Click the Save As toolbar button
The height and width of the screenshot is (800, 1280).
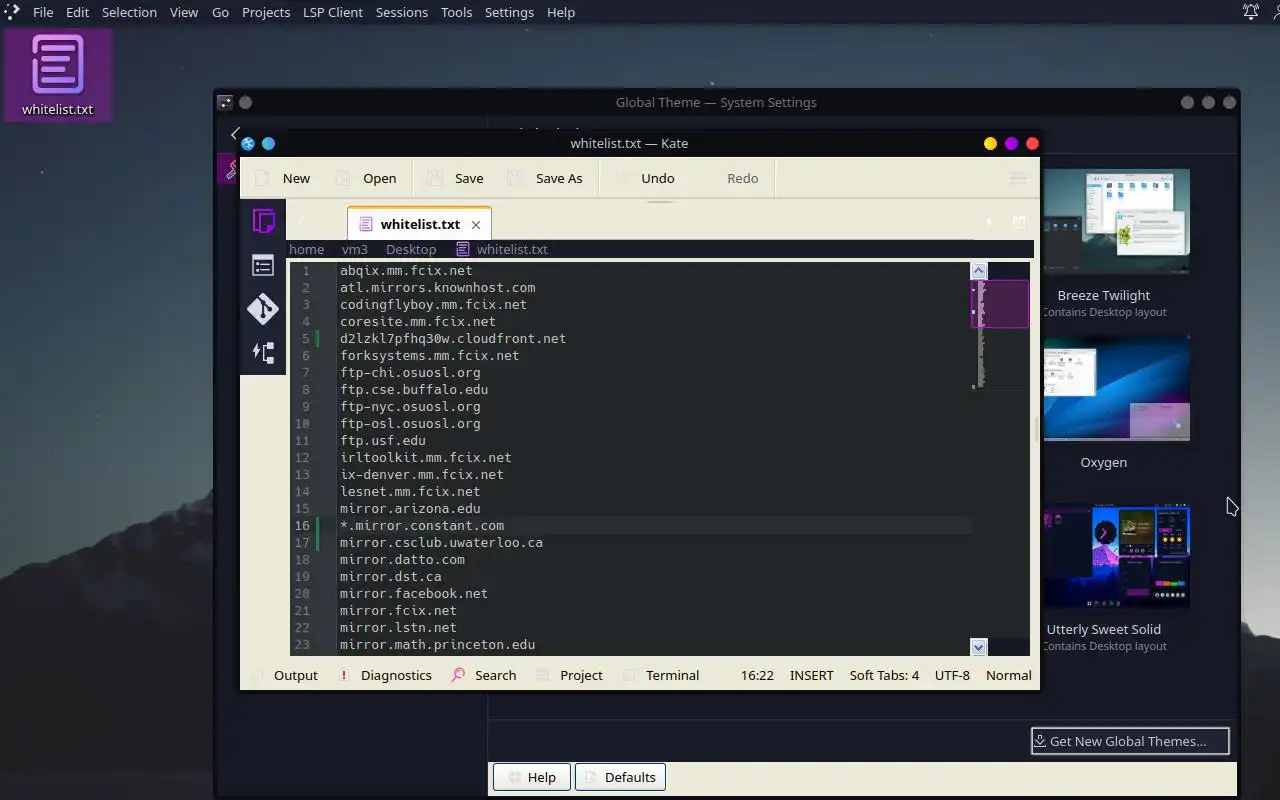545,178
